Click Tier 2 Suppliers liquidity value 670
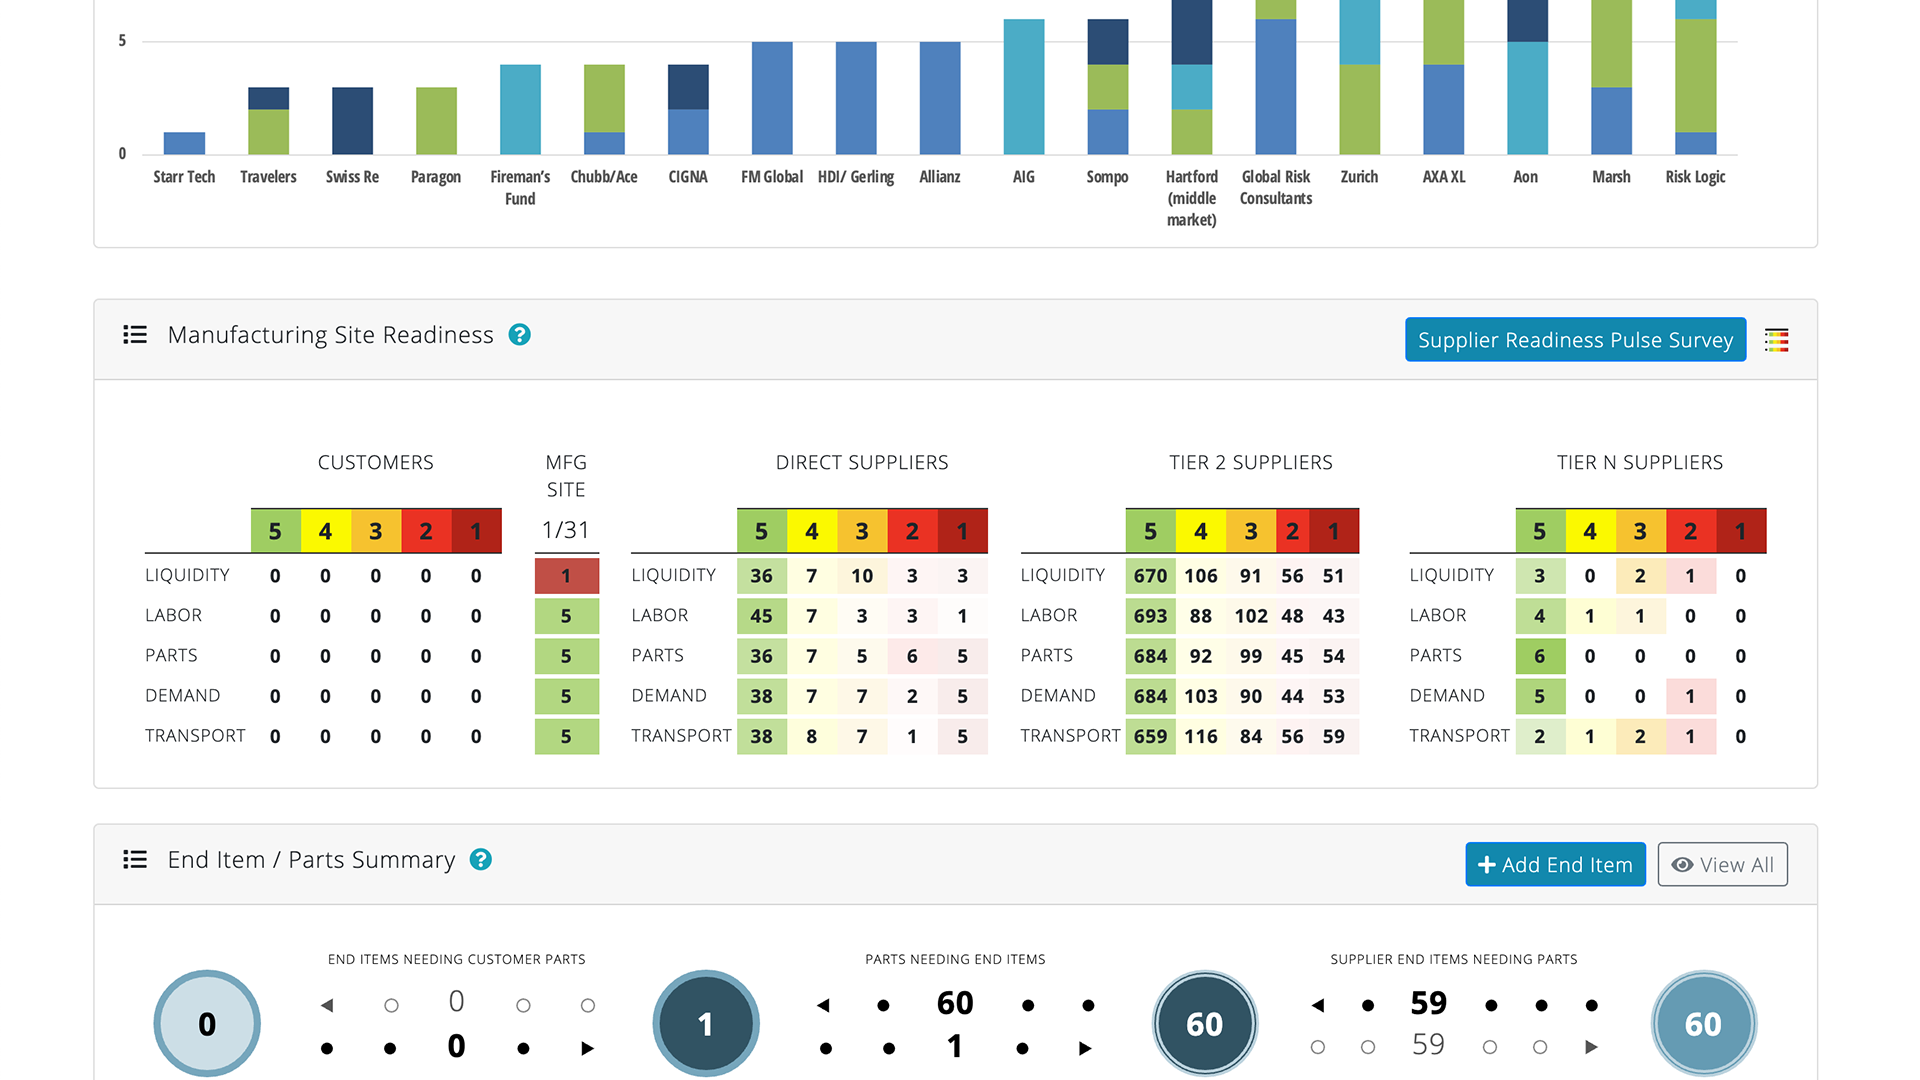Viewport: 1920px width, 1080px height. point(1150,576)
